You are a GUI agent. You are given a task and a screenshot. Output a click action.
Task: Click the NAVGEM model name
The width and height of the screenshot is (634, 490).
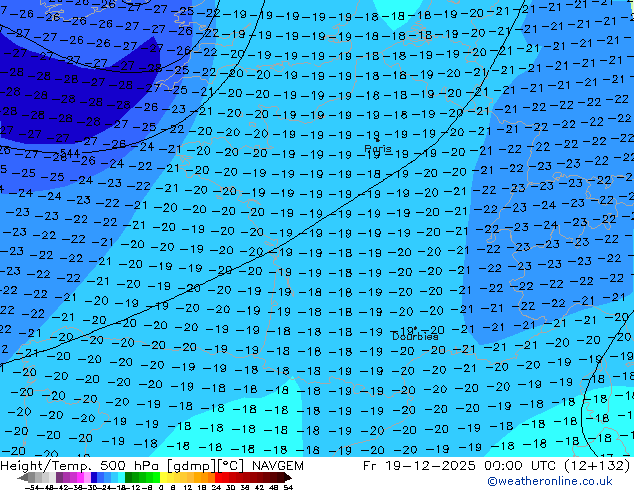277,466
